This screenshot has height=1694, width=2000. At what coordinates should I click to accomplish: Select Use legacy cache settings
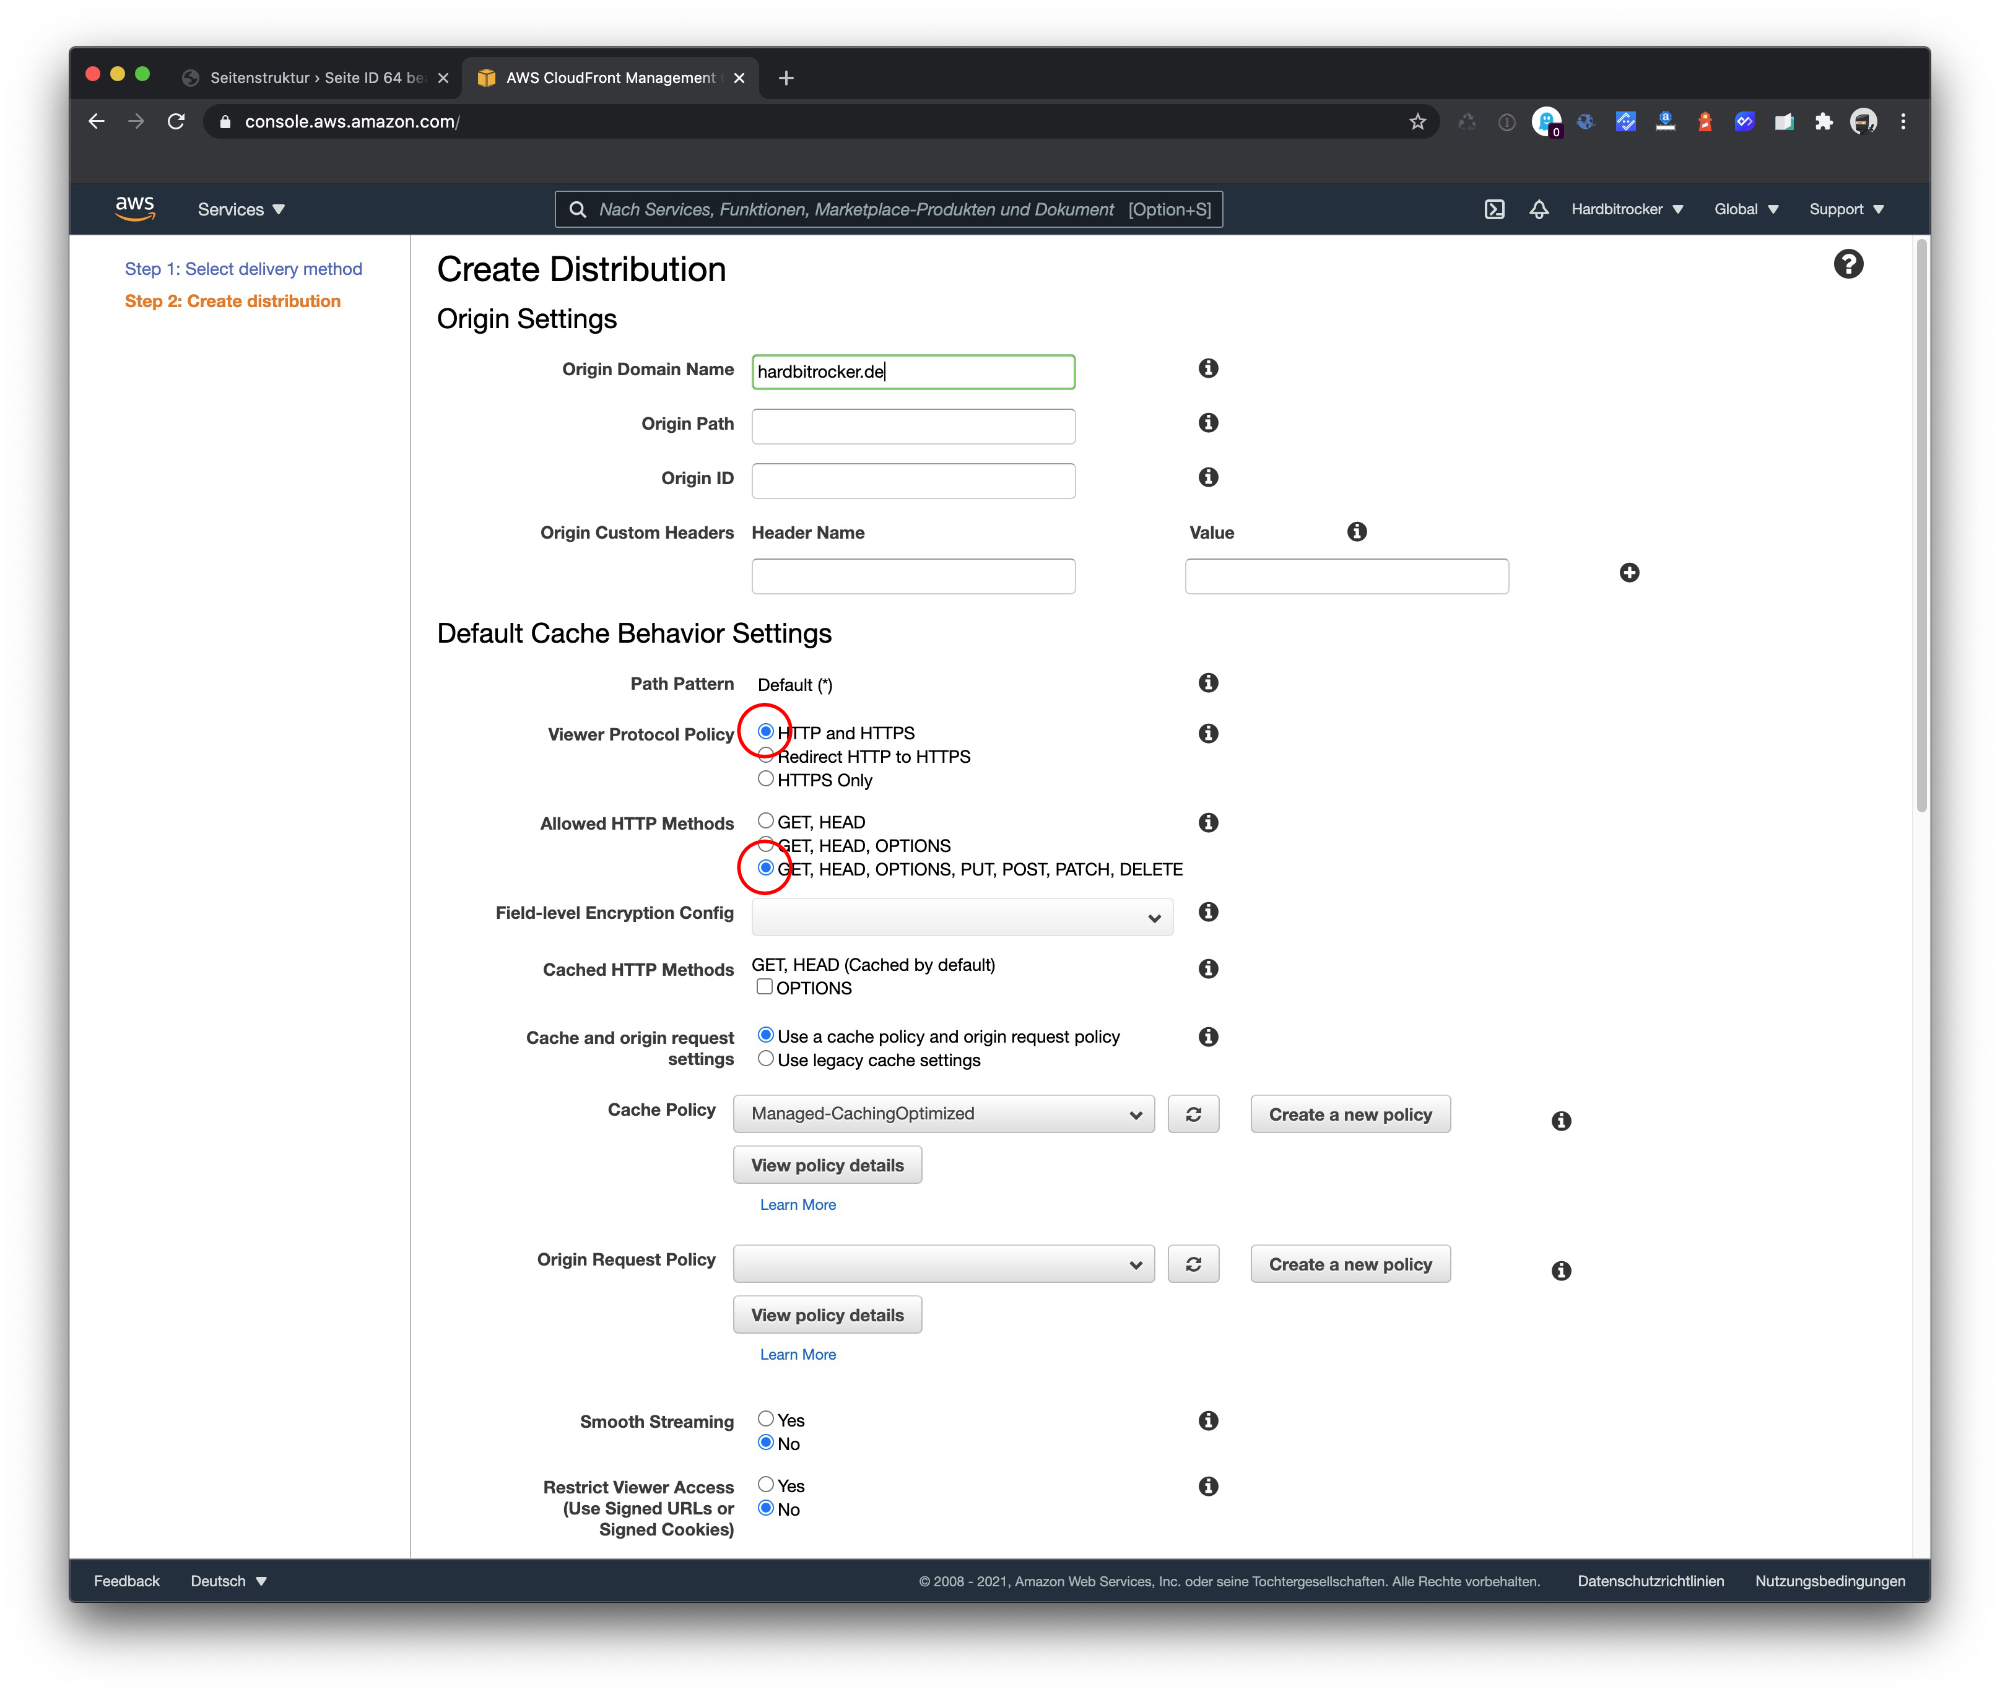point(766,1058)
